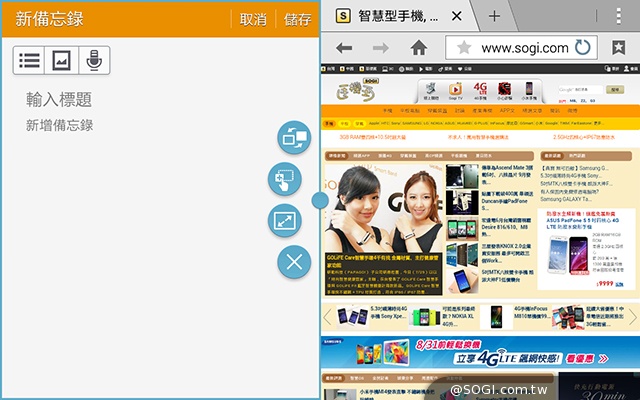This screenshot has width=640, height=400.
Task: Tap the Google search box on the site
Action: pos(580,89)
